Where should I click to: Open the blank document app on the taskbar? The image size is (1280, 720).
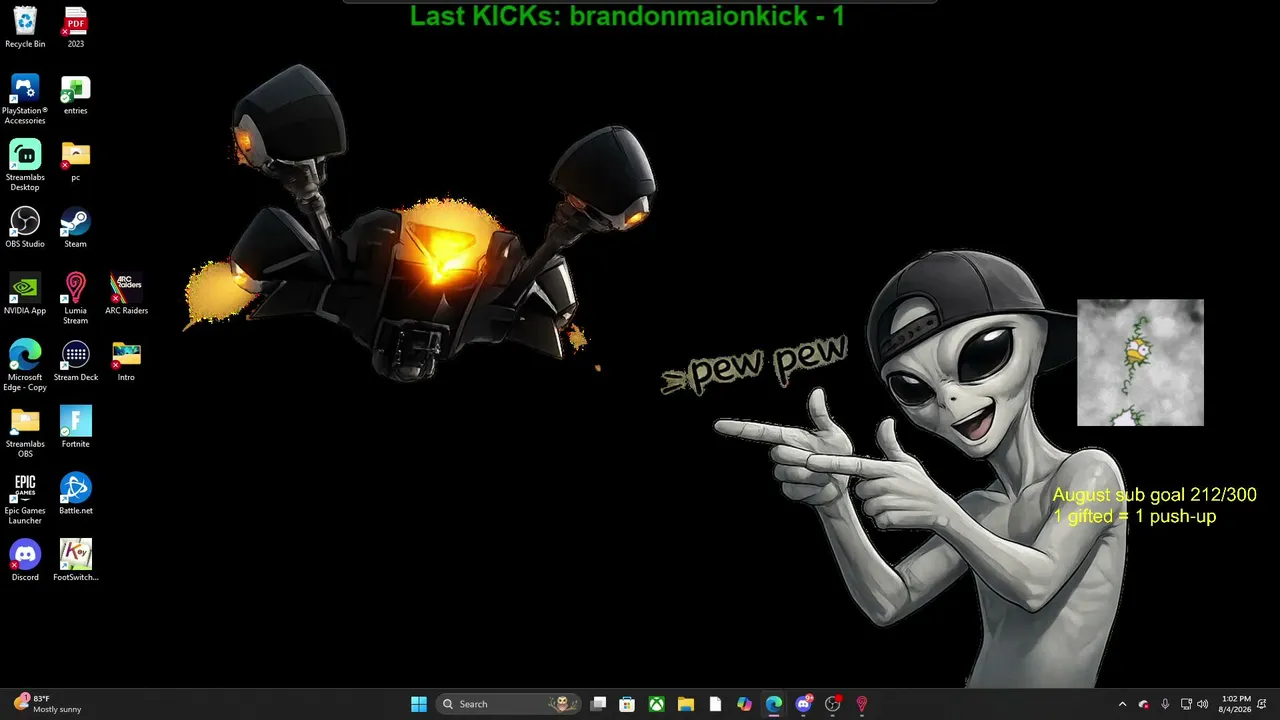point(715,704)
